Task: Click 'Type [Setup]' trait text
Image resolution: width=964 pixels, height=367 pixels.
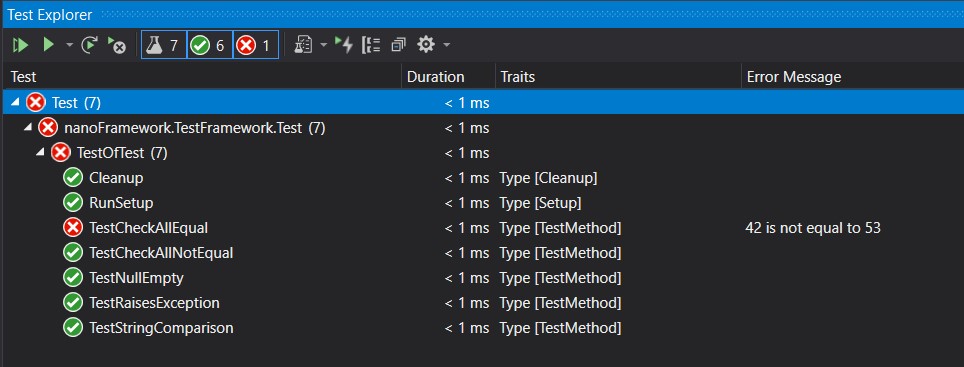Action: (x=540, y=203)
